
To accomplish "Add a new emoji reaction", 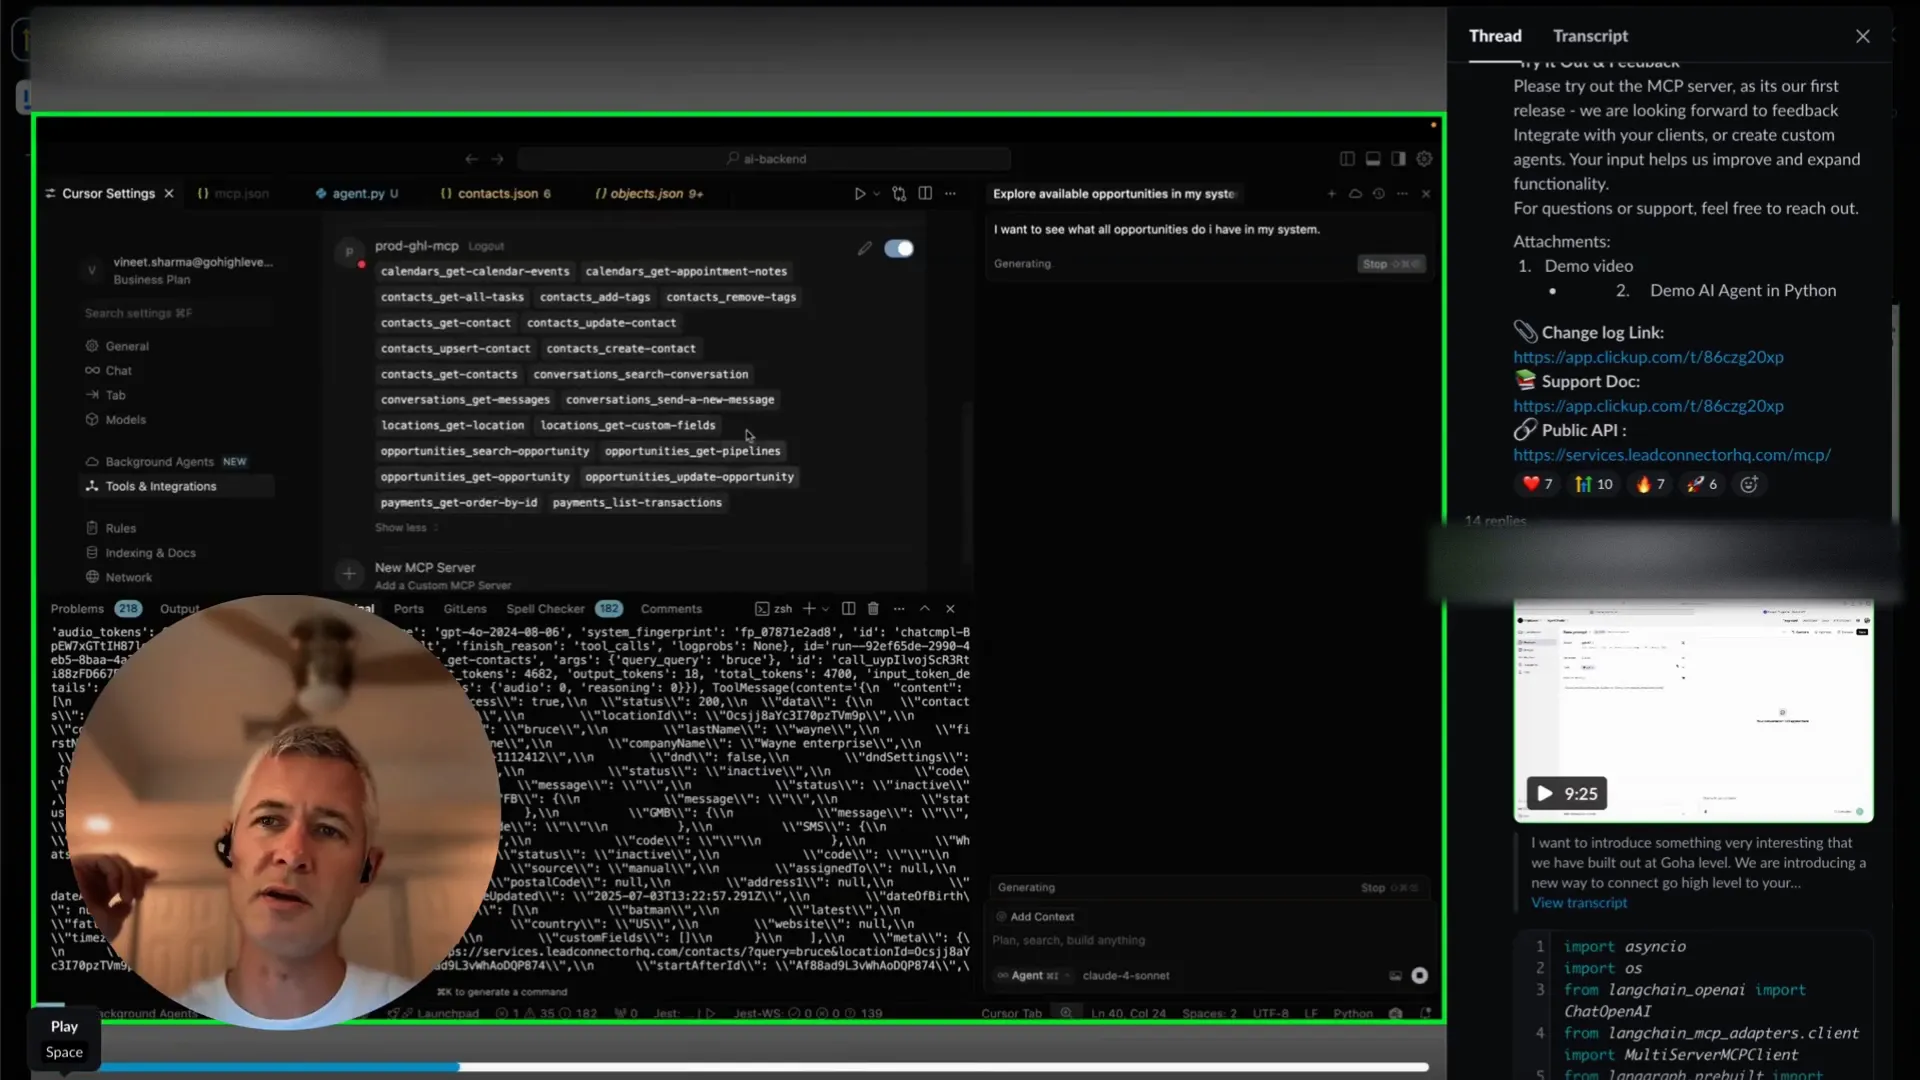I will (x=1748, y=484).
